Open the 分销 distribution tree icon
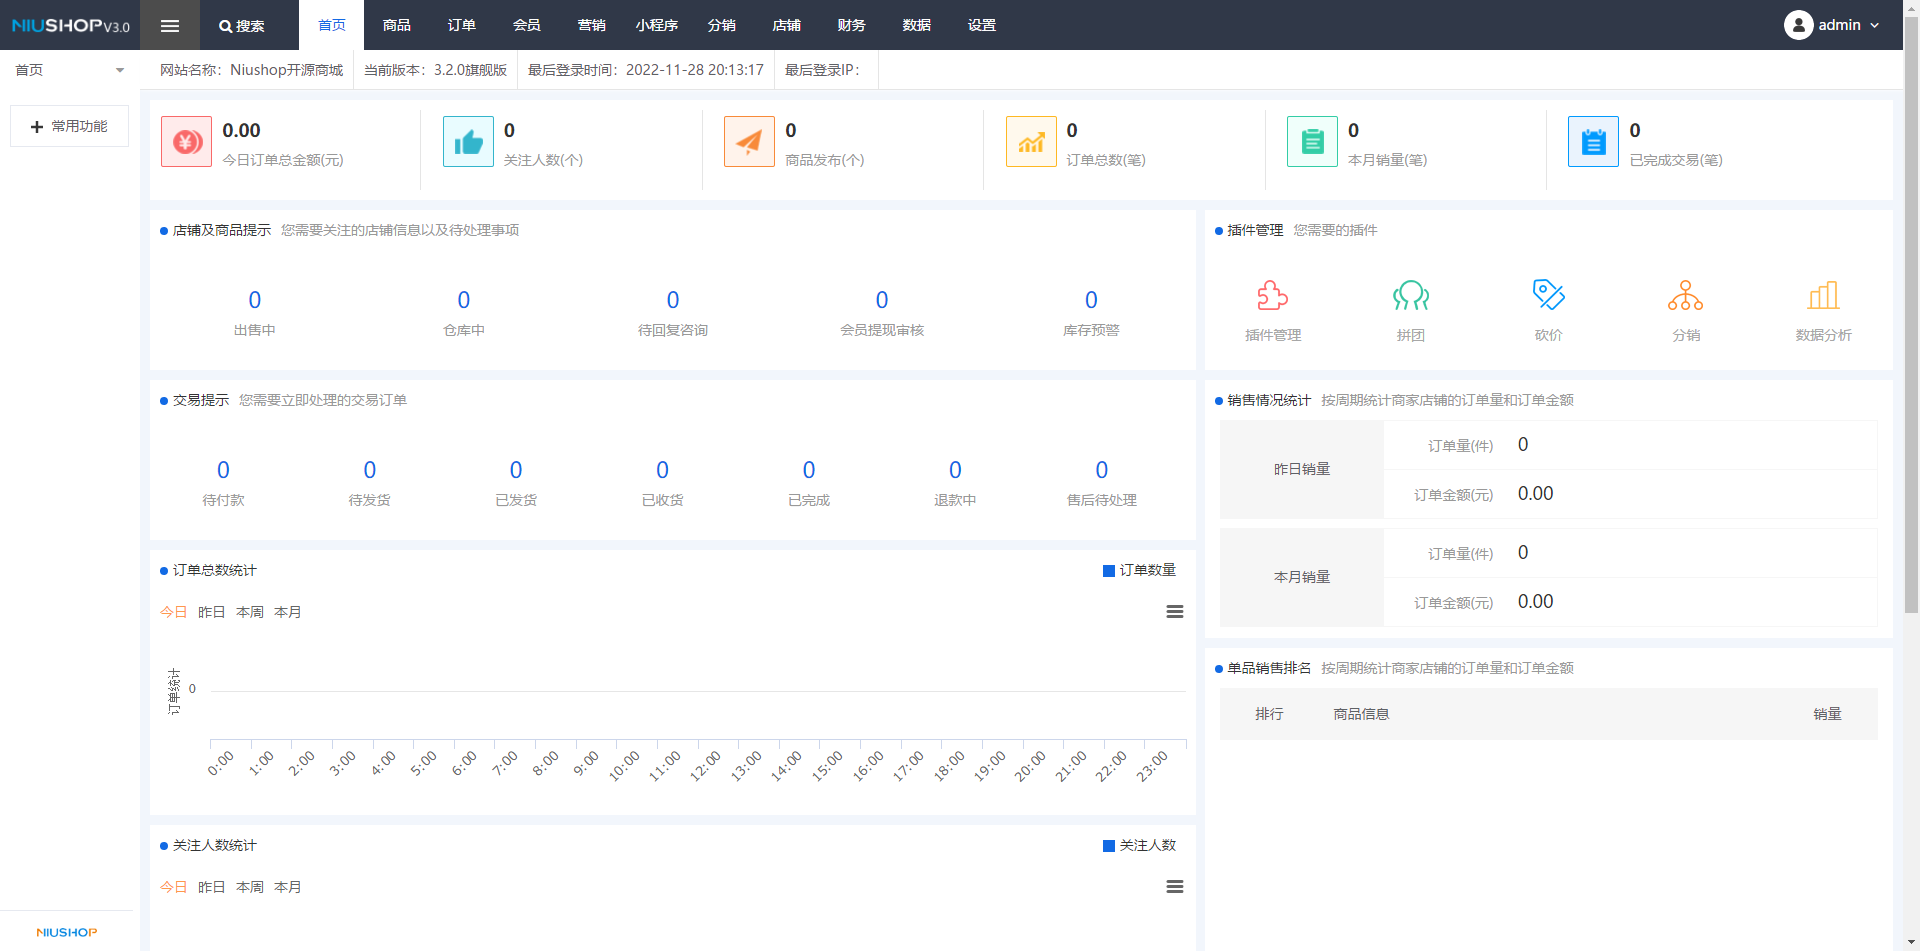 1685,296
